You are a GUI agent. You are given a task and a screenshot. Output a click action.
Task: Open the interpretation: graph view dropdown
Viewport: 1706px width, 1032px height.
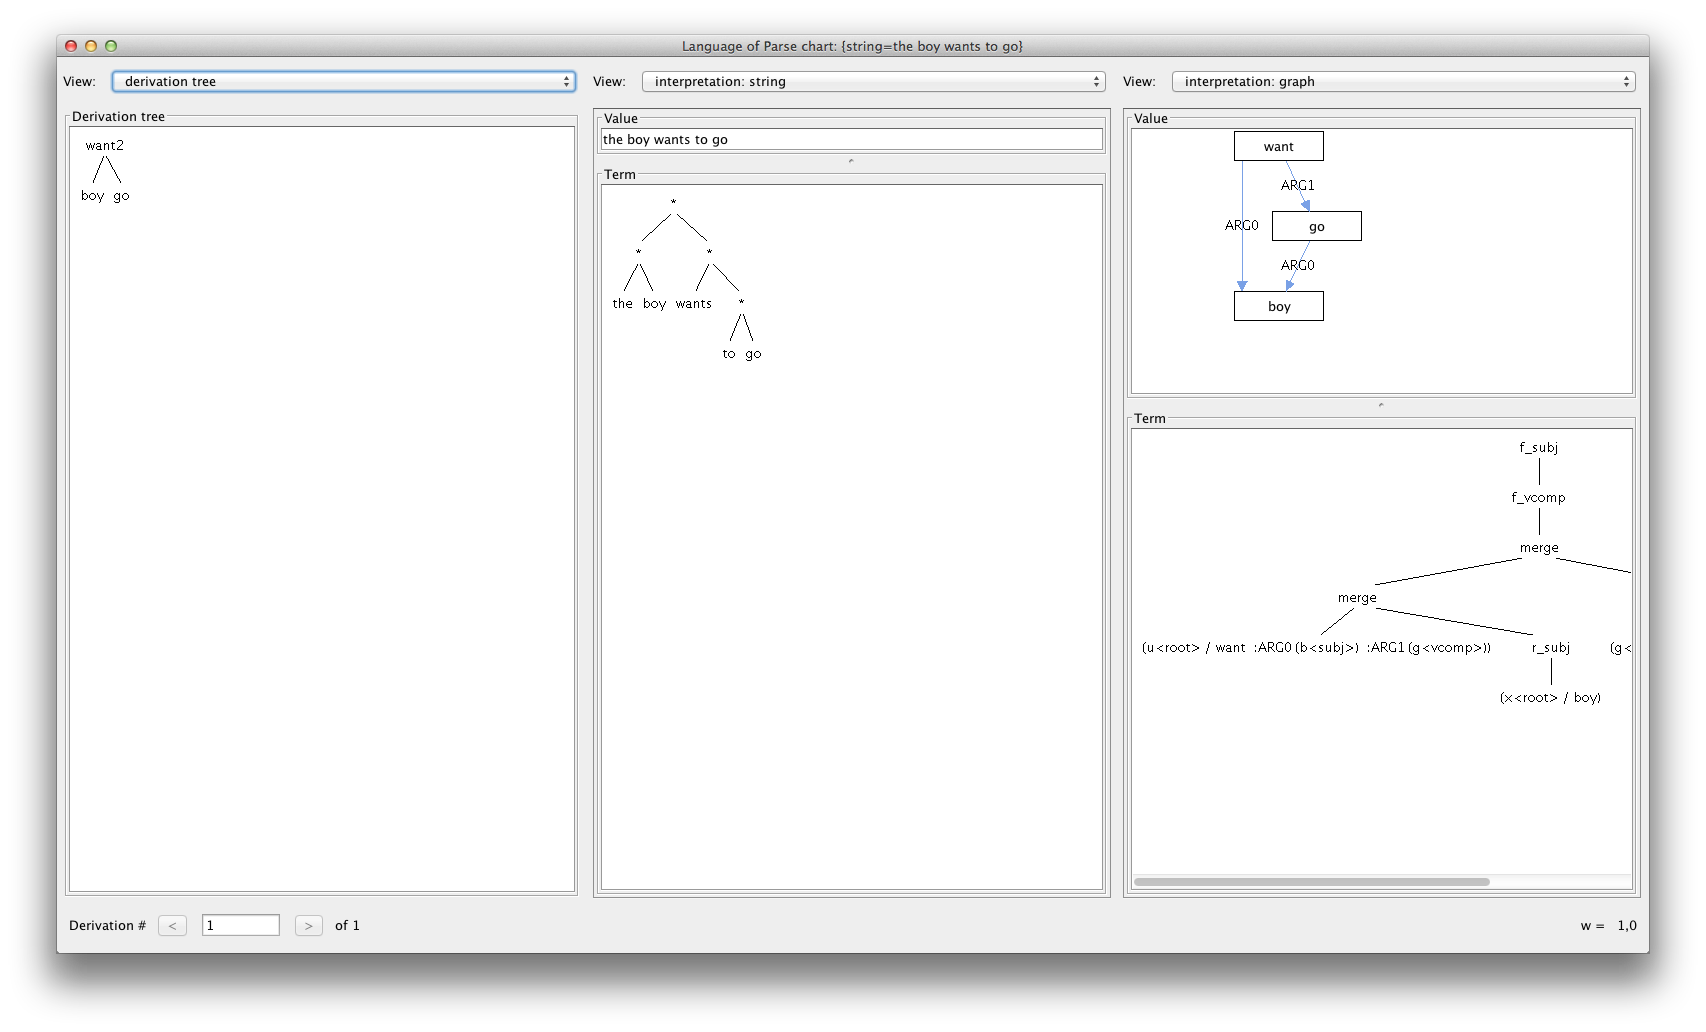[x=1403, y=81]
